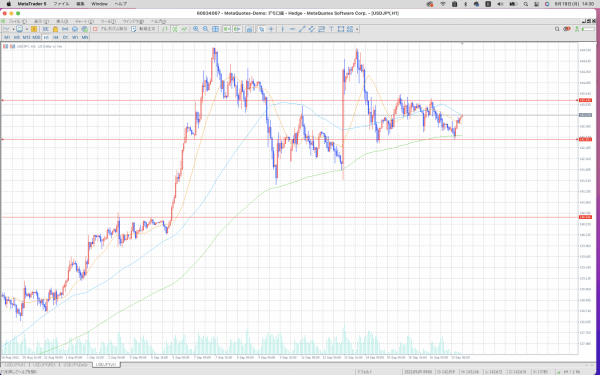Image resolution: width=600 pixels, height=375 pixels.
Task: Select the text label (T) tool
Action: 331,29
